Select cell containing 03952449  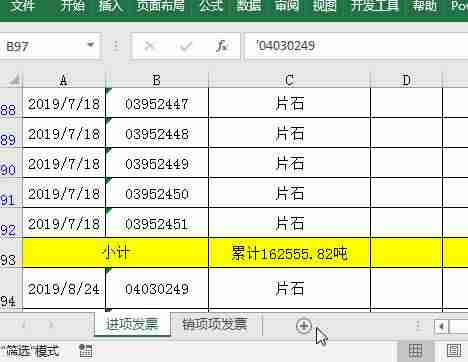157,164
